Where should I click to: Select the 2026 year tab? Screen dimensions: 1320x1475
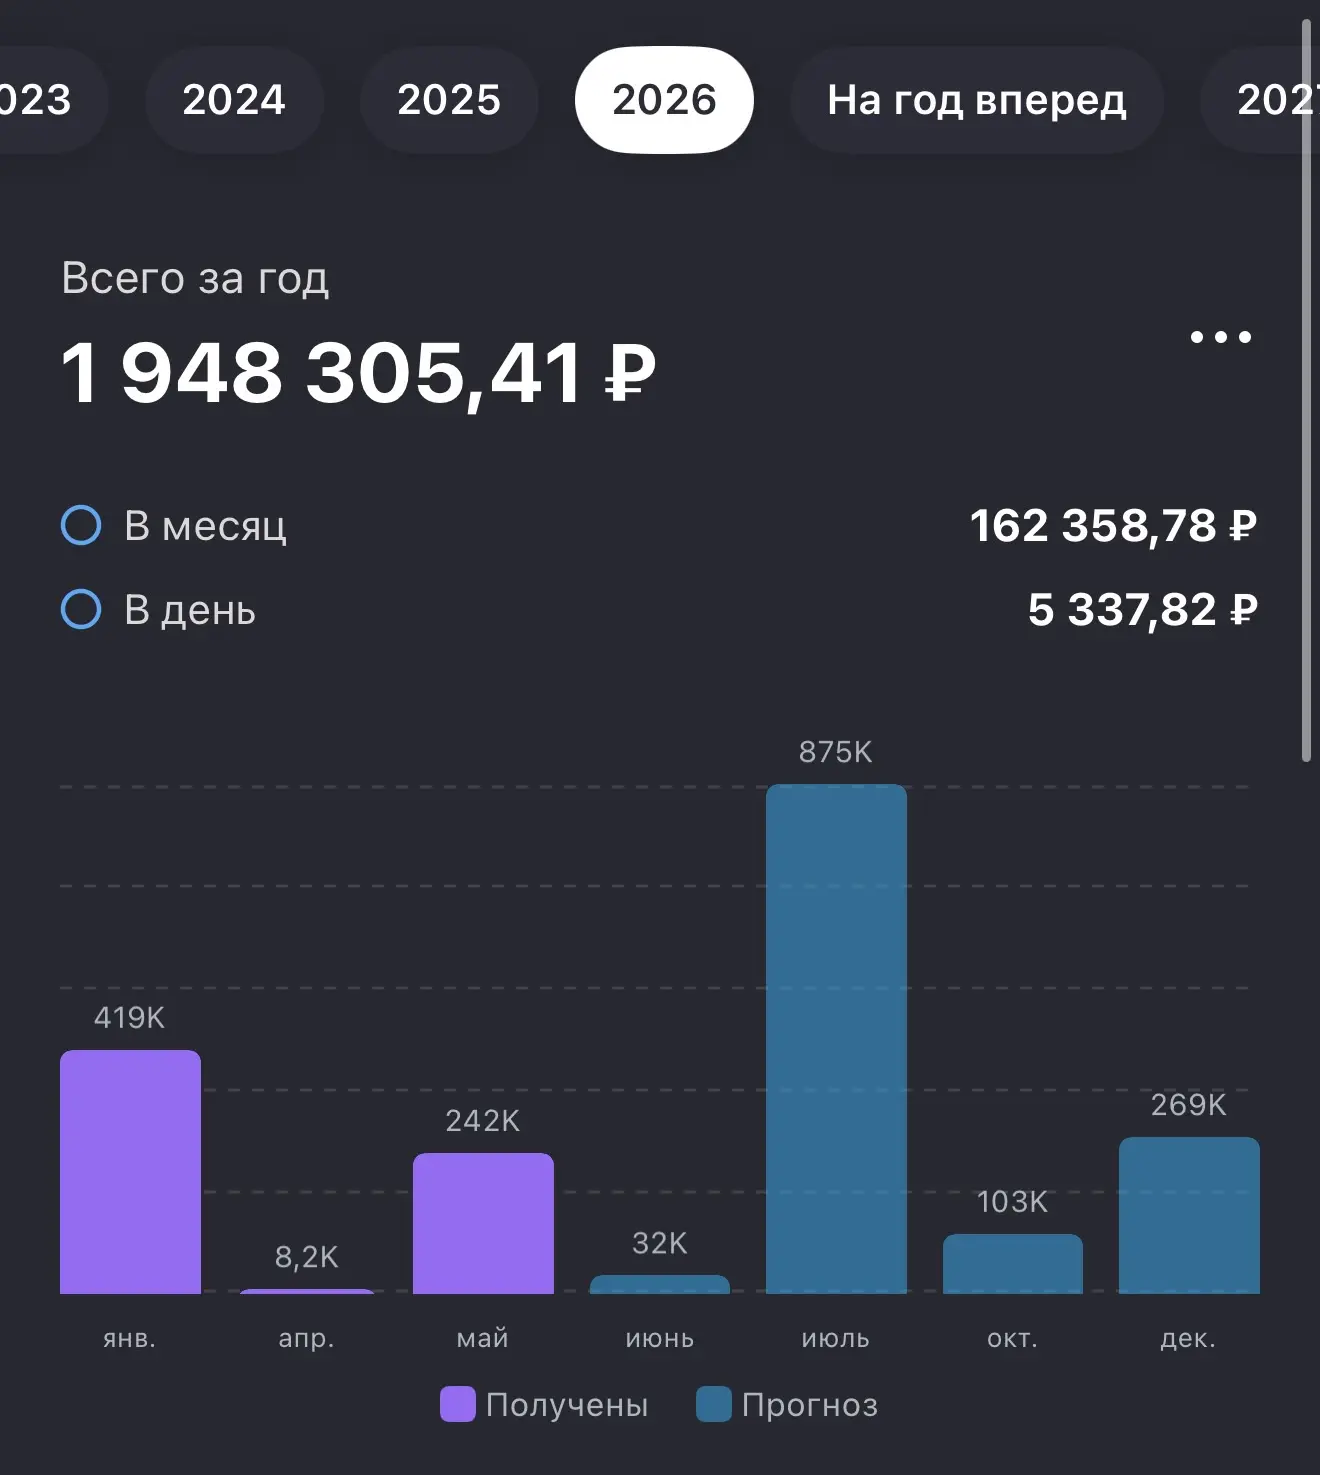pyautogui.click(x=664, y=100)
